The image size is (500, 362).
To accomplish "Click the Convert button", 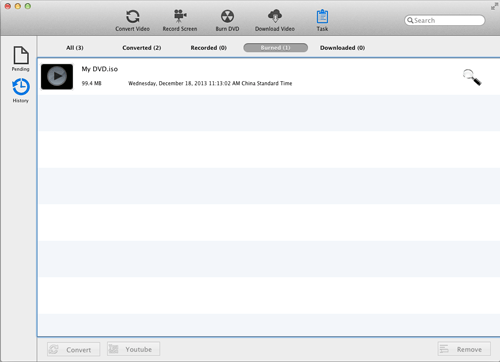I will (x=73, y=349).
